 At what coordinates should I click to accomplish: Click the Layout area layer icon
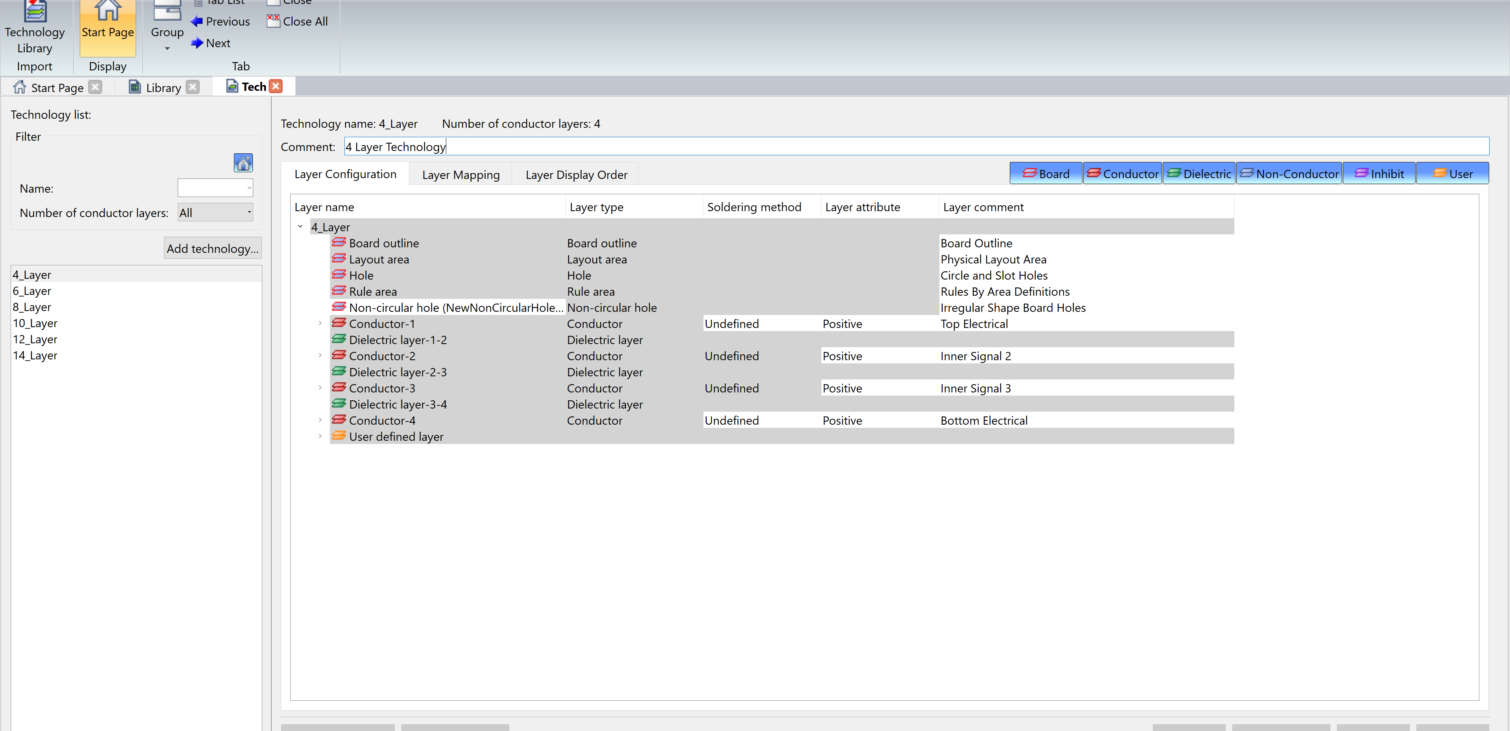[338, 259]
